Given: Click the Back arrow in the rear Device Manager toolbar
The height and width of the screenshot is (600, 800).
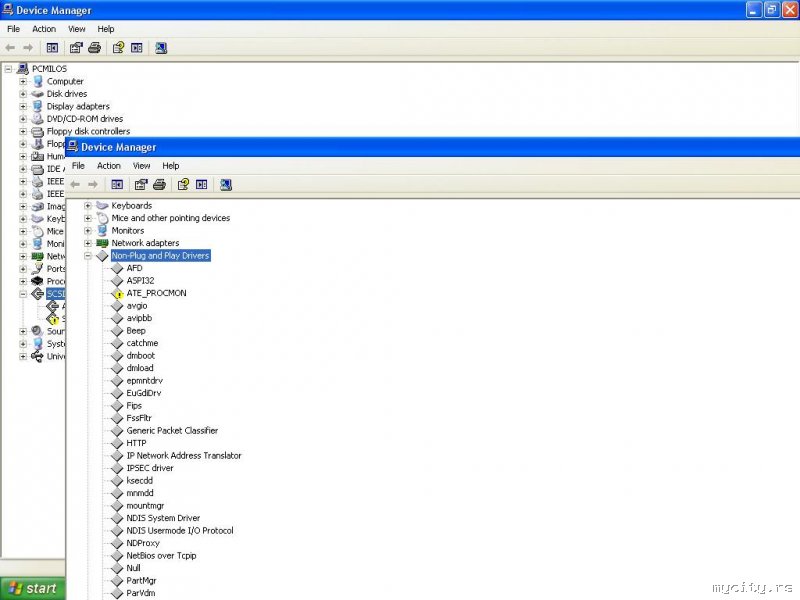Looking at the screenshot, I should [10, 48].
